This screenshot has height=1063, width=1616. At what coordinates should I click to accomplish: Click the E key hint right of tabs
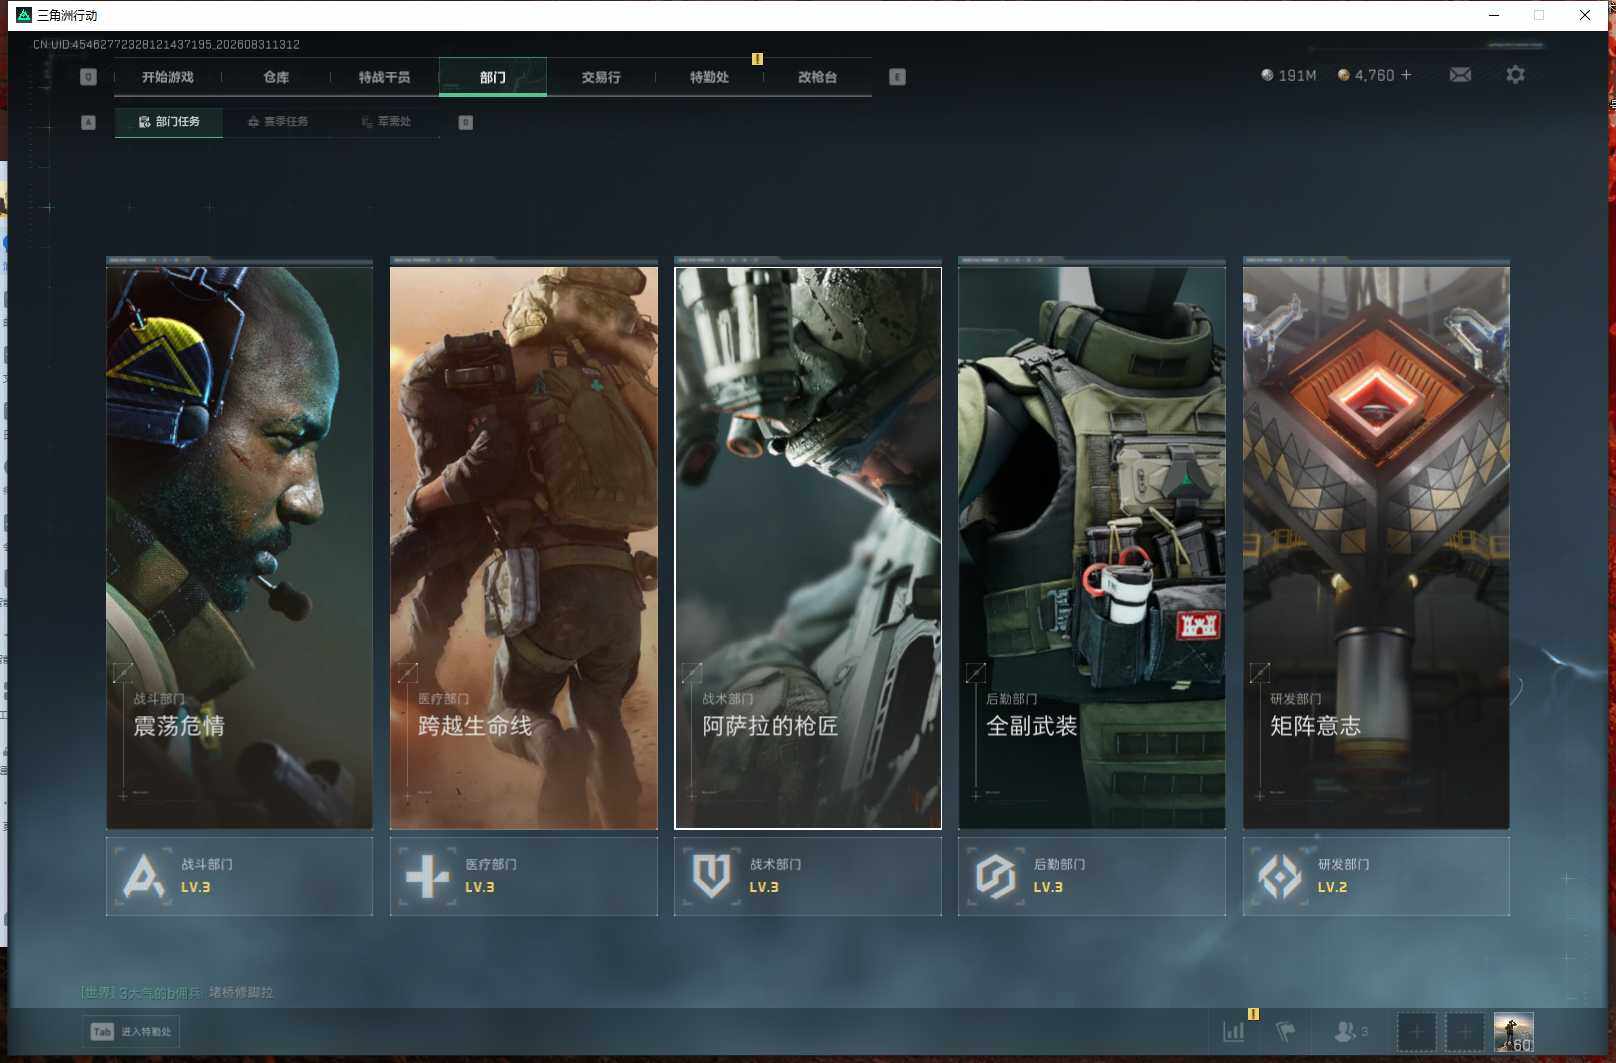pyautogui.click(x=897, y=77)
